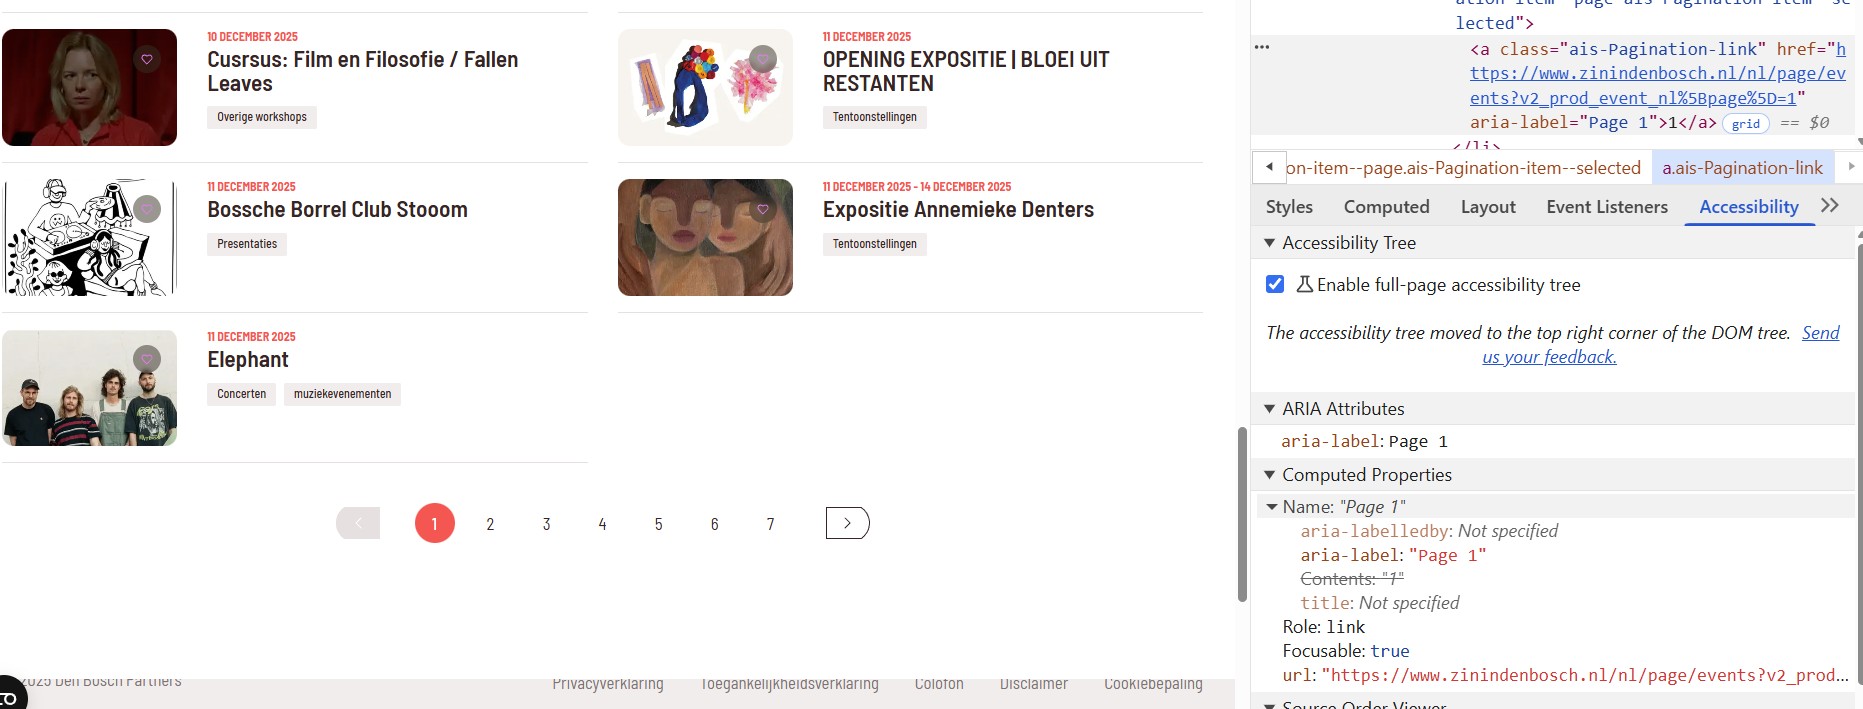Open the Event Listeners tab

[1607, 207]
